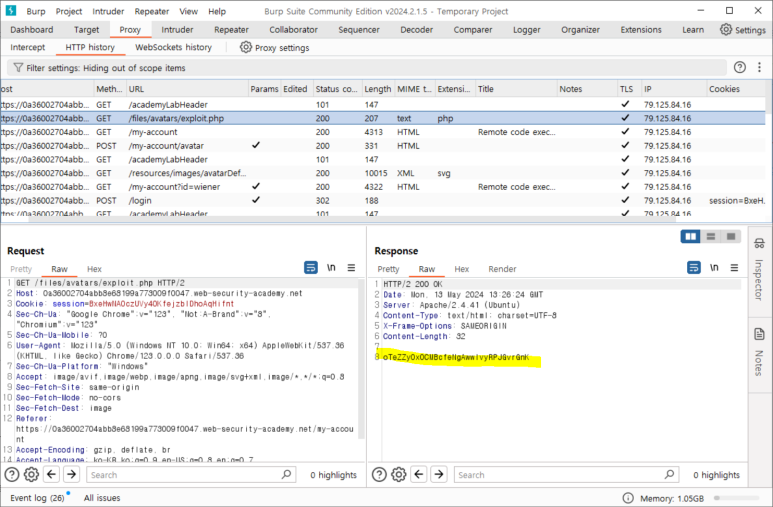The height and width of the screenshot is (507, 773).
Task: Toggle Response show non-printable \n icon
Action: click(x=714, y=267)
